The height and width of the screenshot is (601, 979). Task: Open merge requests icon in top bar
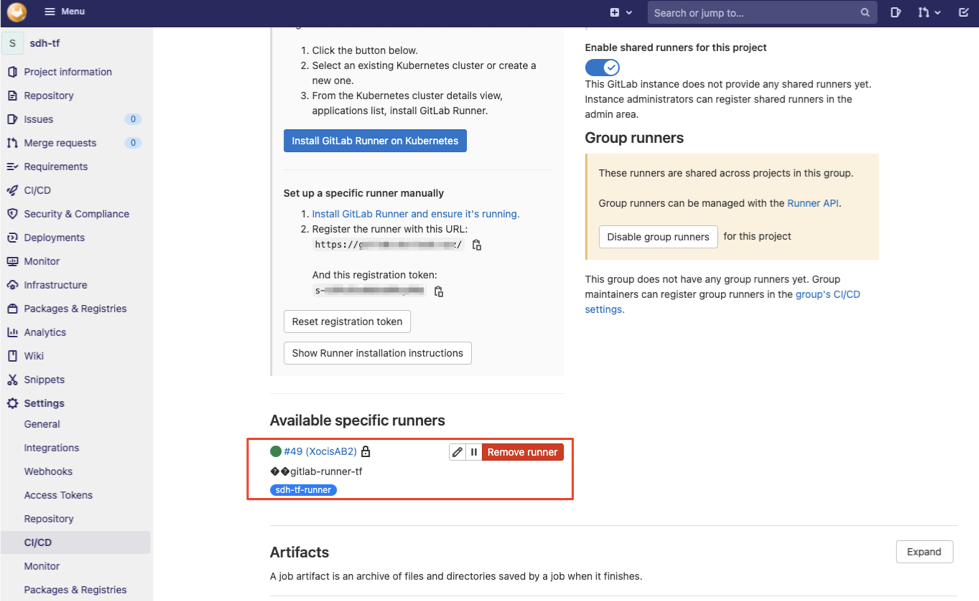point(923,12)
